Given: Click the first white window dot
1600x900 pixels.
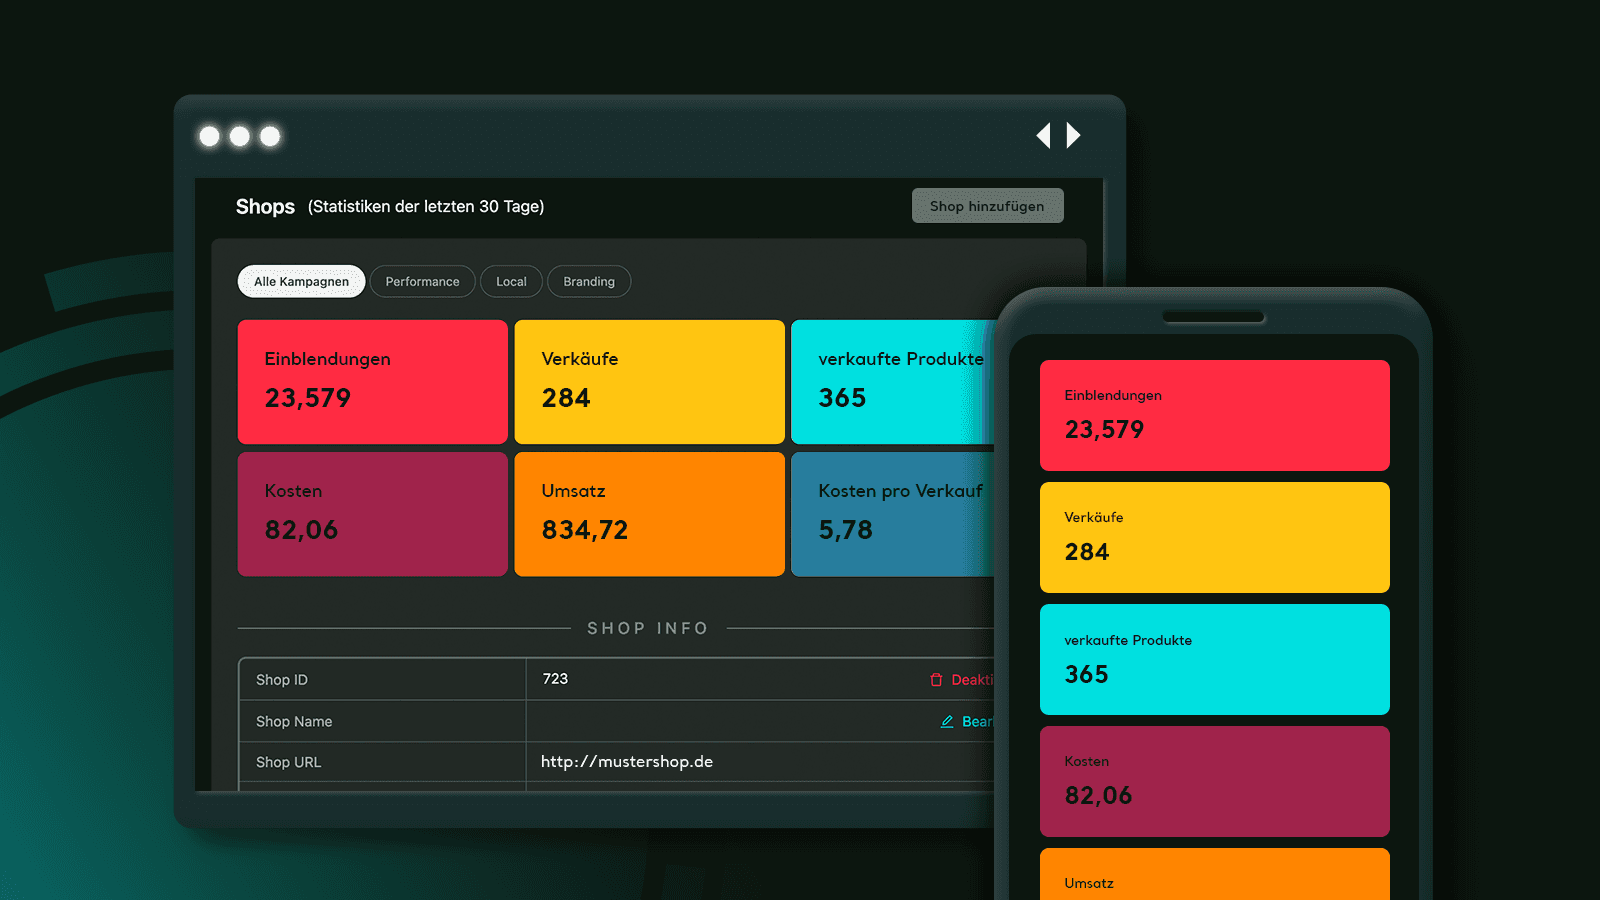Looking at the screenshot, I should coord(209,136).
